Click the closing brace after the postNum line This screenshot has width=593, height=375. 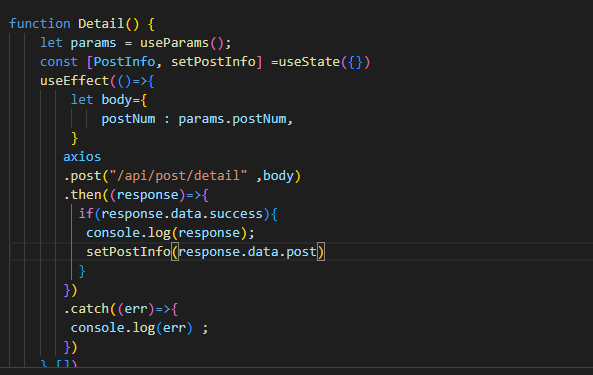click(x=75, y=138)
